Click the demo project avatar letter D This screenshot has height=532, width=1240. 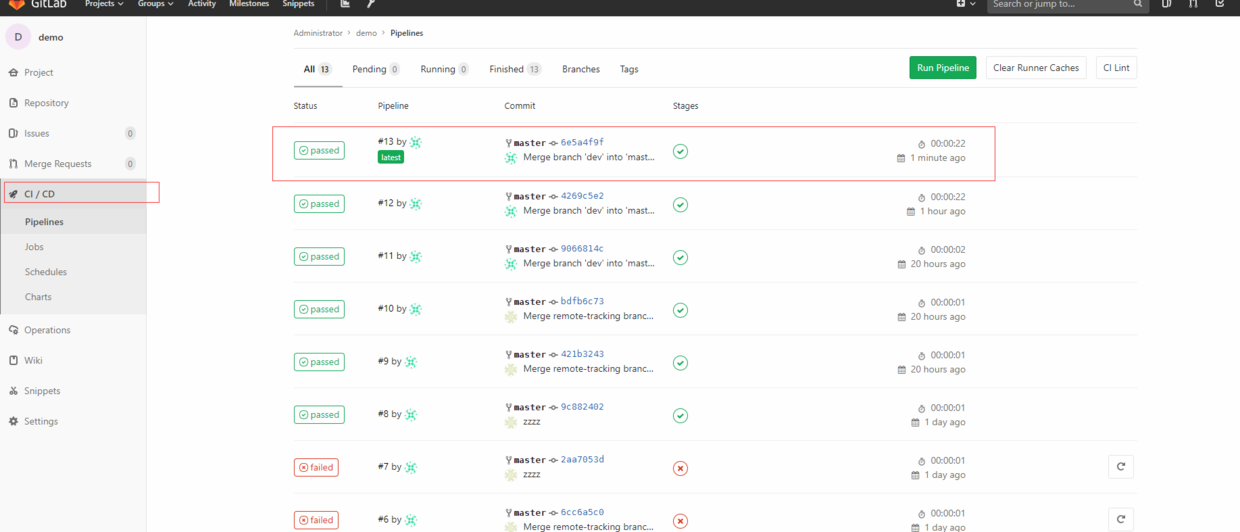click(18, 37)
